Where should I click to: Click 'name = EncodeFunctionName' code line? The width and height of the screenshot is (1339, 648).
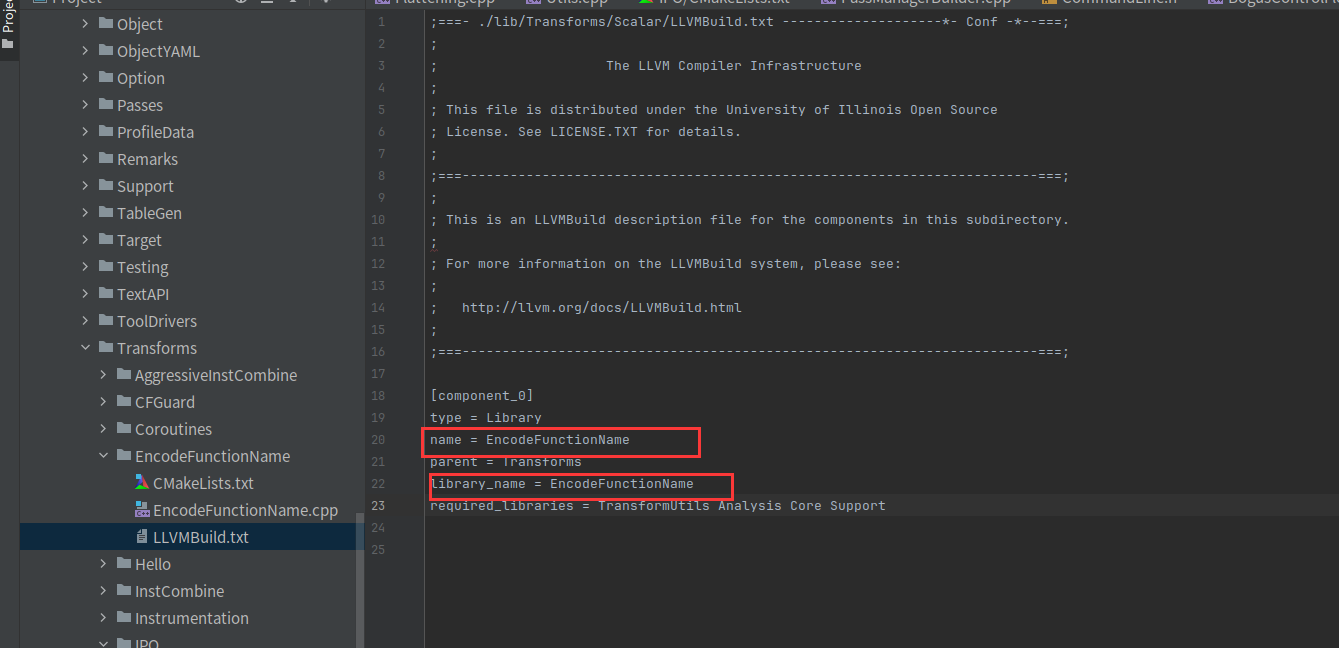pyautogui.click(x=530, y=440)
